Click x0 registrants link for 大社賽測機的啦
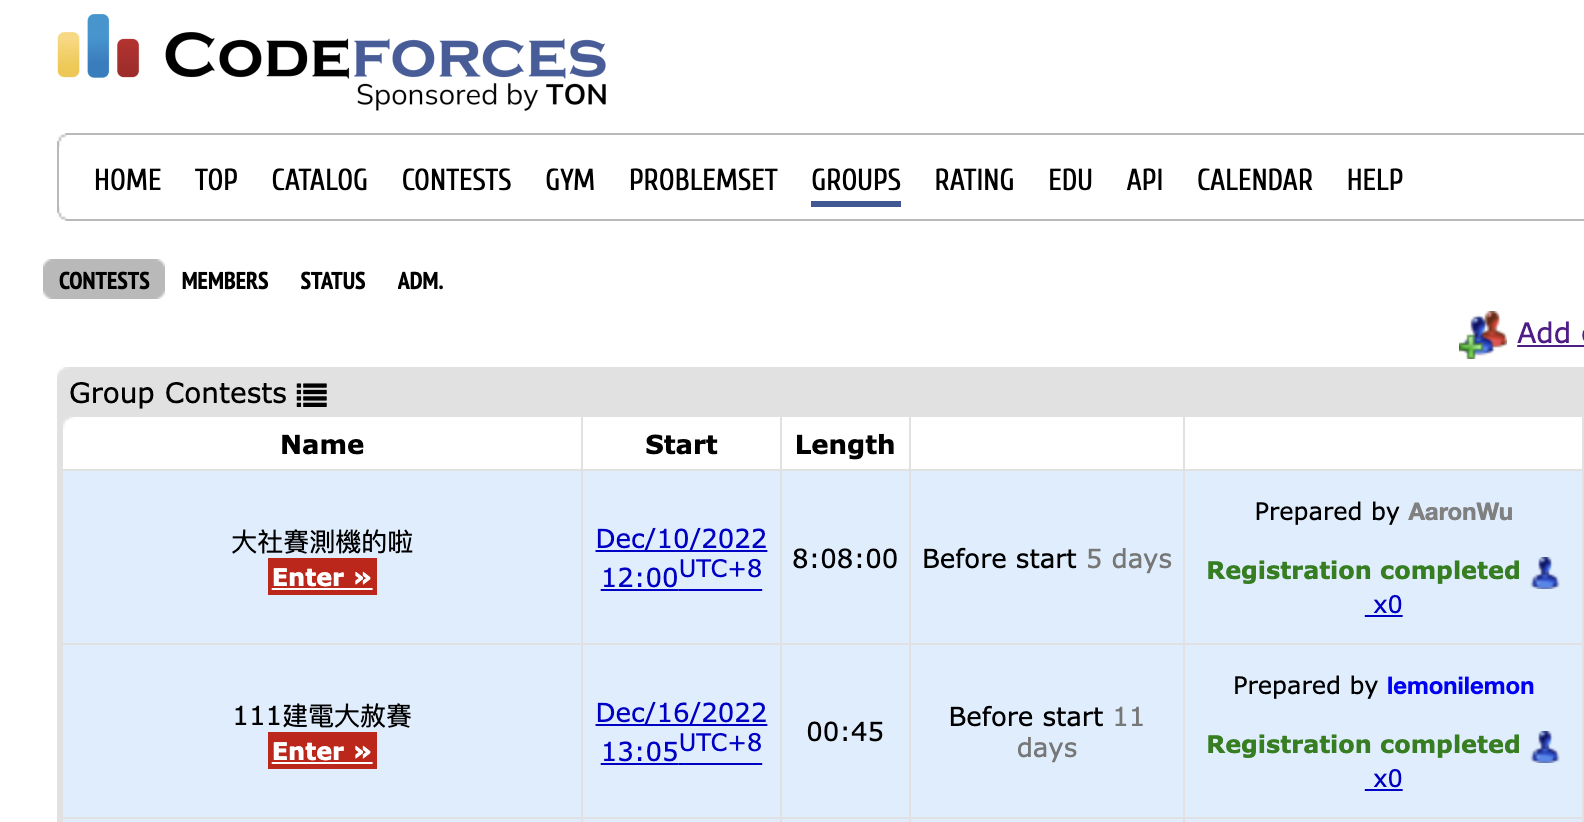This screenshot has width=1584, height=822. tap(1384, 605)
